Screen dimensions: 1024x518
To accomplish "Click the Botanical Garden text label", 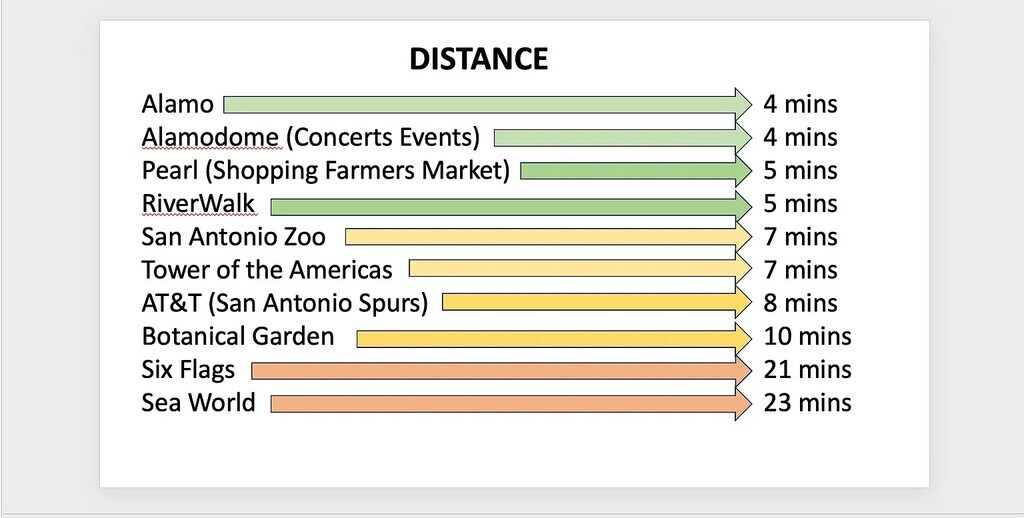I will [238, 336].
